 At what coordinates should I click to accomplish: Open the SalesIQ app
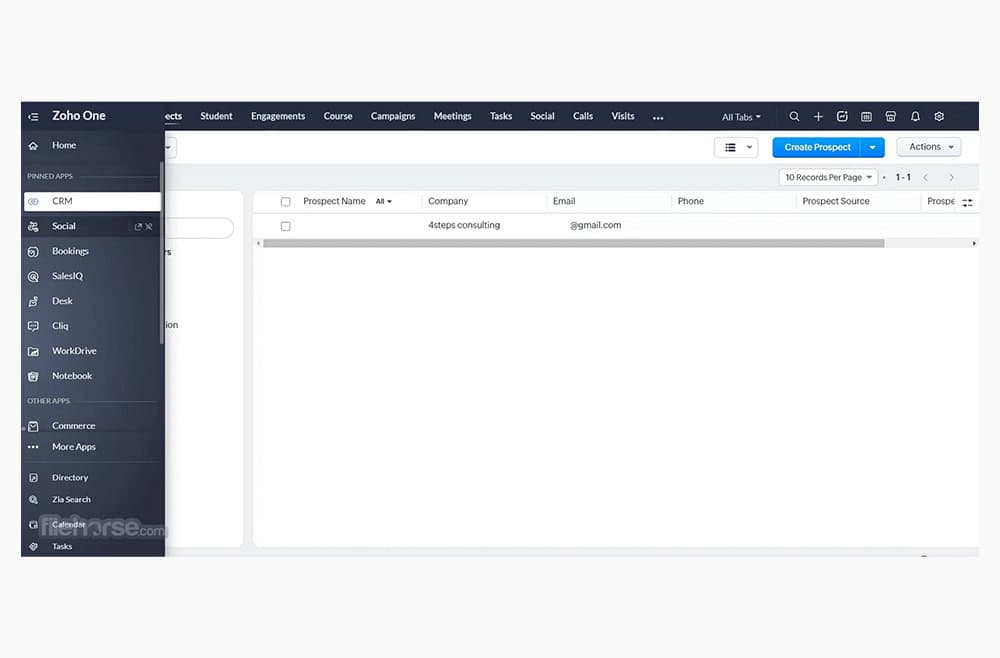67,276
